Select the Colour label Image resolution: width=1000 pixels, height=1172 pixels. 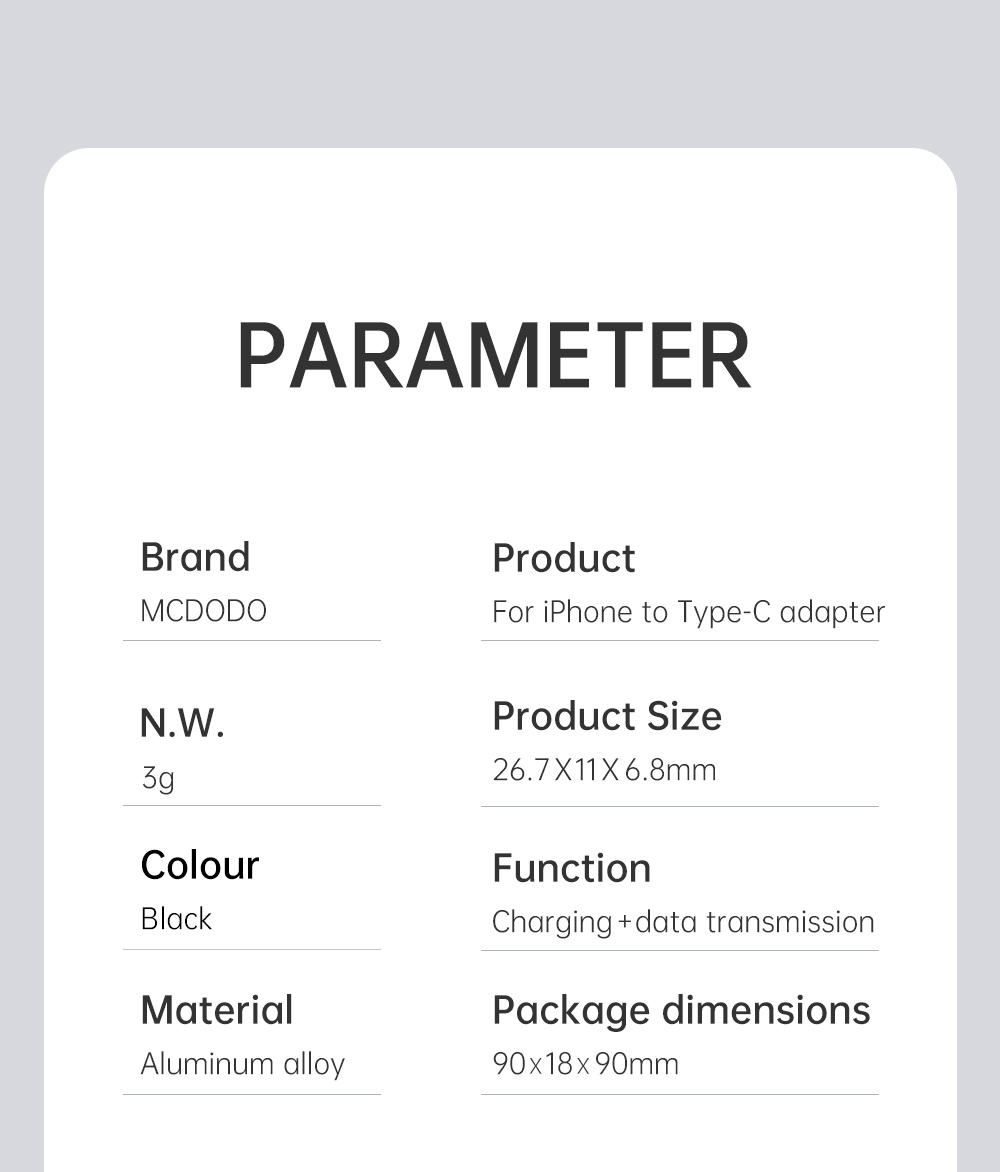tap(199, 865)
